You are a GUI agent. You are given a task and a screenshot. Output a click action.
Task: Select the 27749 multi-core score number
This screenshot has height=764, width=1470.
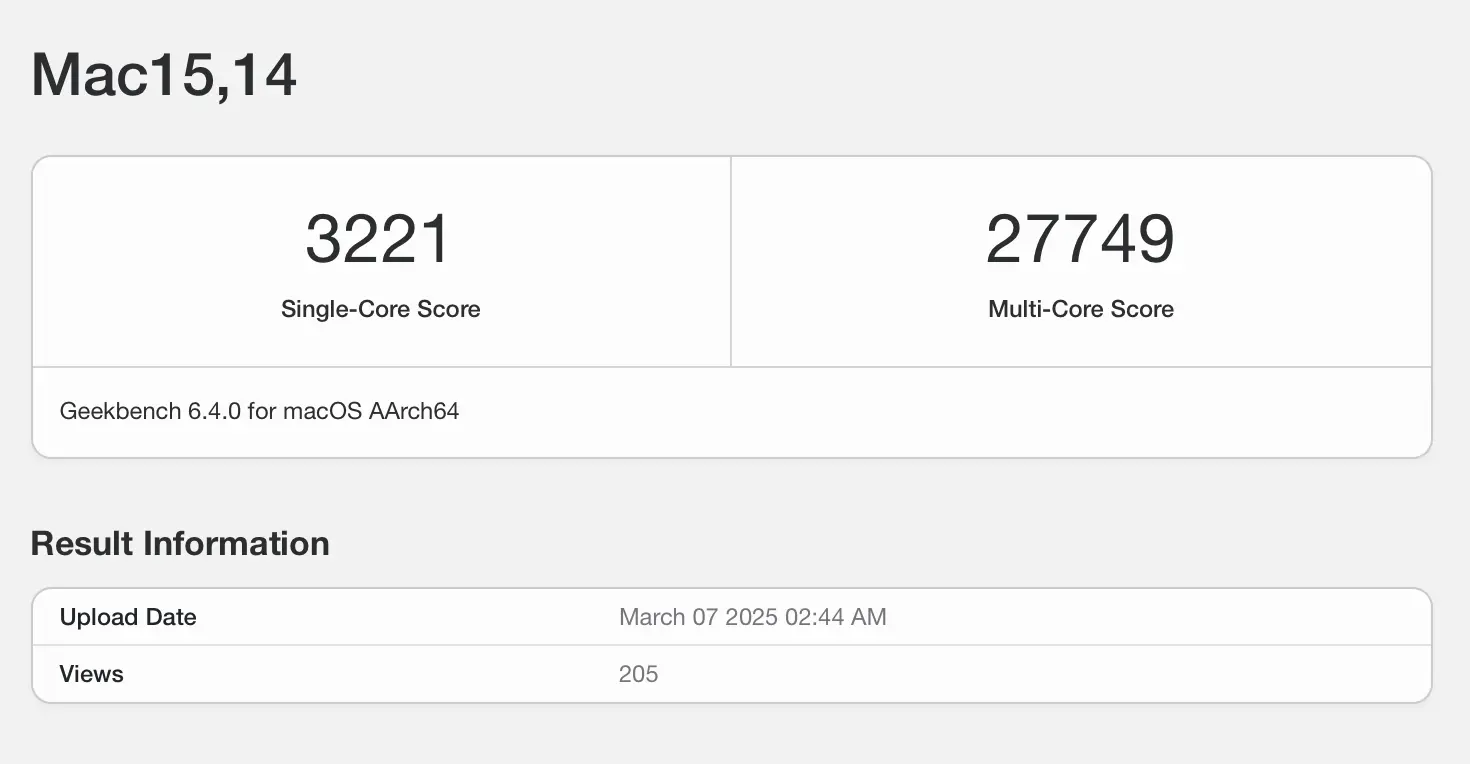(x=1080, y=239)
